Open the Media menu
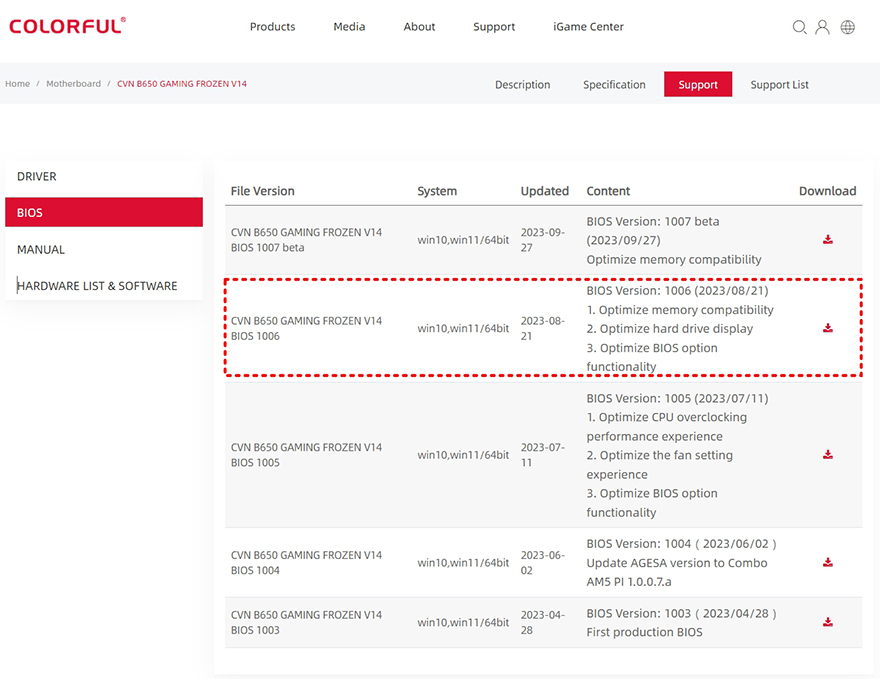 click(x=349, y=26)
